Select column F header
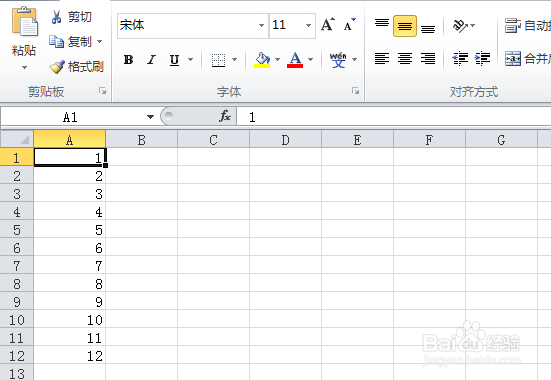Screen dimensions: 551x380 coord(429,140)
